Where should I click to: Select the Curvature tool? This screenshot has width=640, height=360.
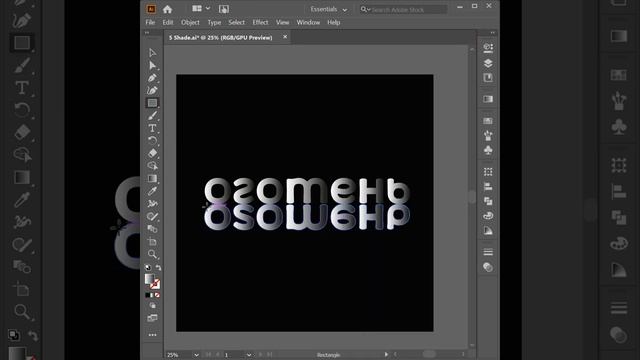(x=152, y=90)
